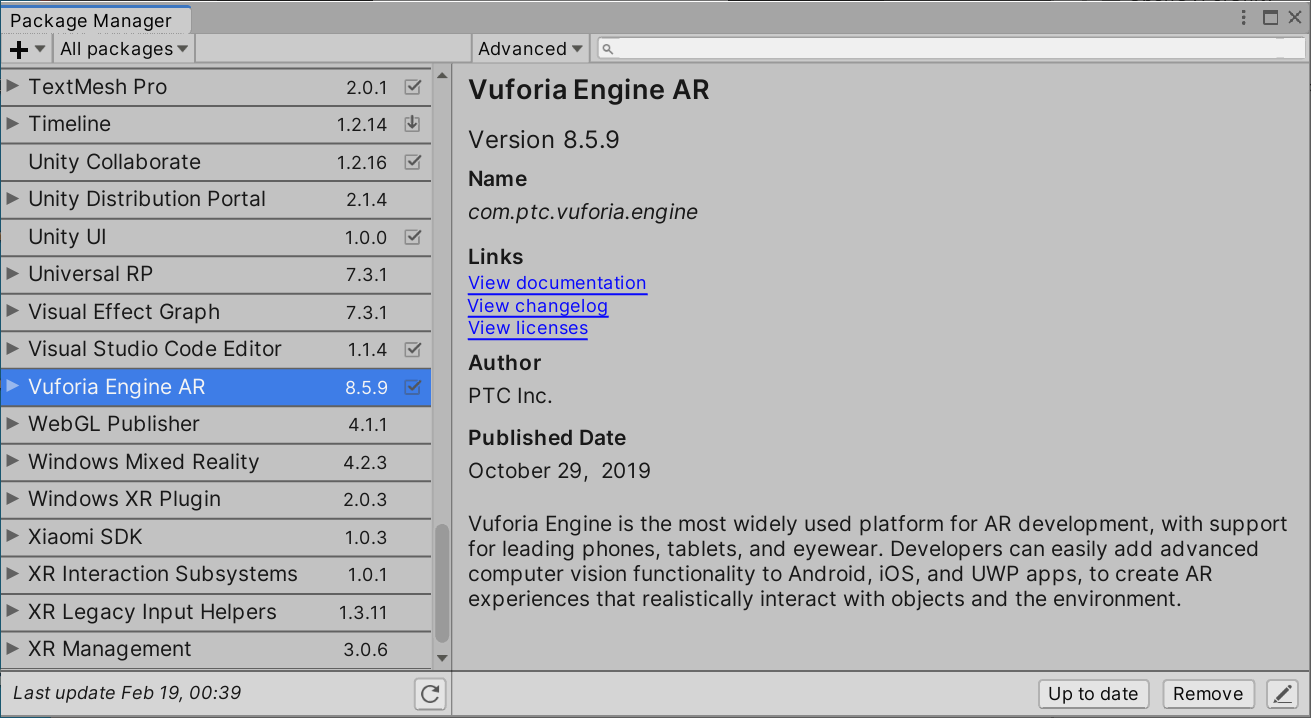Expand Visual Effect Graph versions
The width and height of the screenshot is (1311, 718).
[12, 312]
